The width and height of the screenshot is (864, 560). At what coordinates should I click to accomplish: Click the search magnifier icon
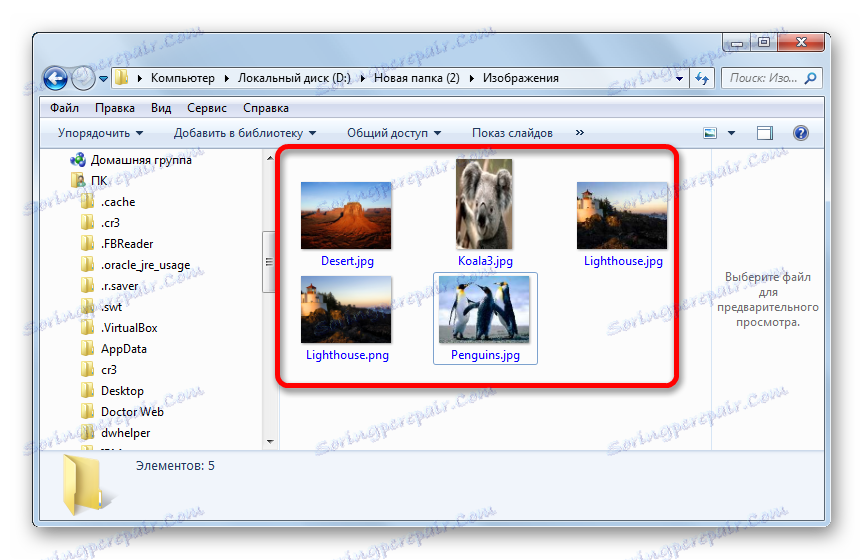[x=810, y=78]
